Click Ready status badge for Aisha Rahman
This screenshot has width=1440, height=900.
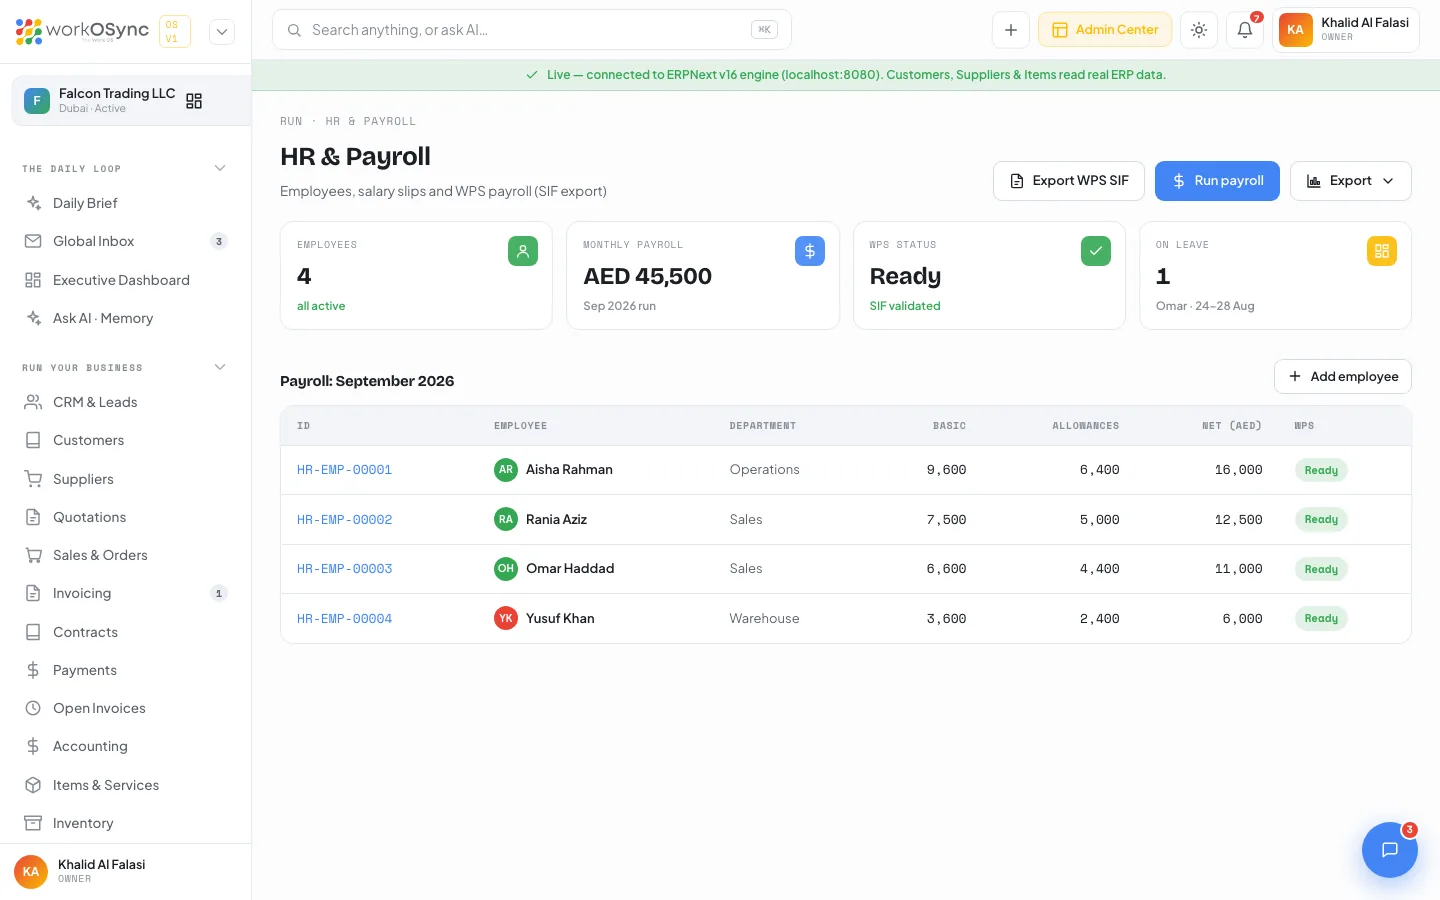[x=1321, y=470]
